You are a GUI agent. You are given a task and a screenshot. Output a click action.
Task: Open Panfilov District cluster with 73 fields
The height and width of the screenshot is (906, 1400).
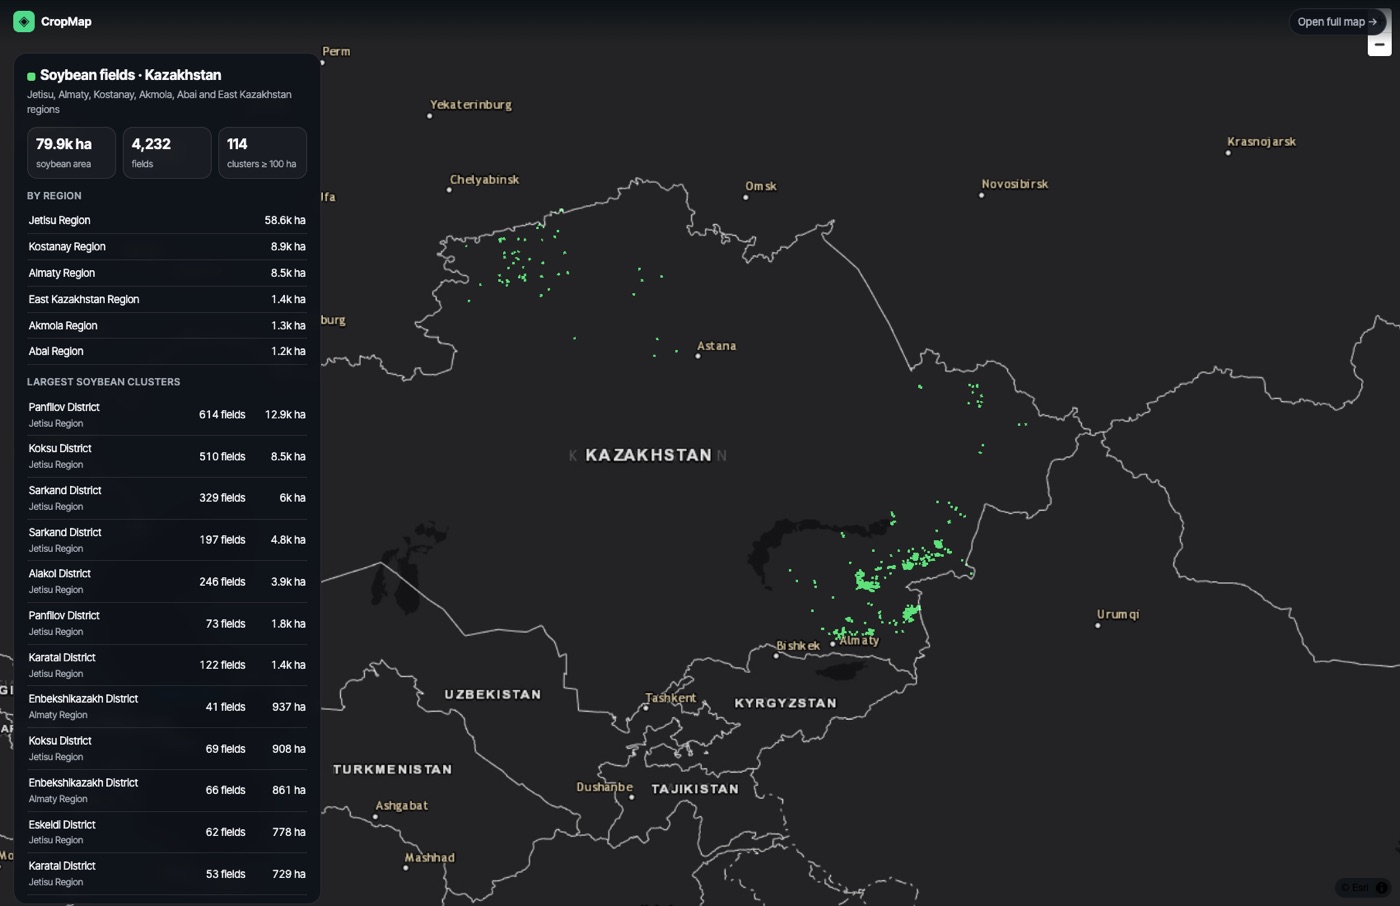tap(167, 623)
